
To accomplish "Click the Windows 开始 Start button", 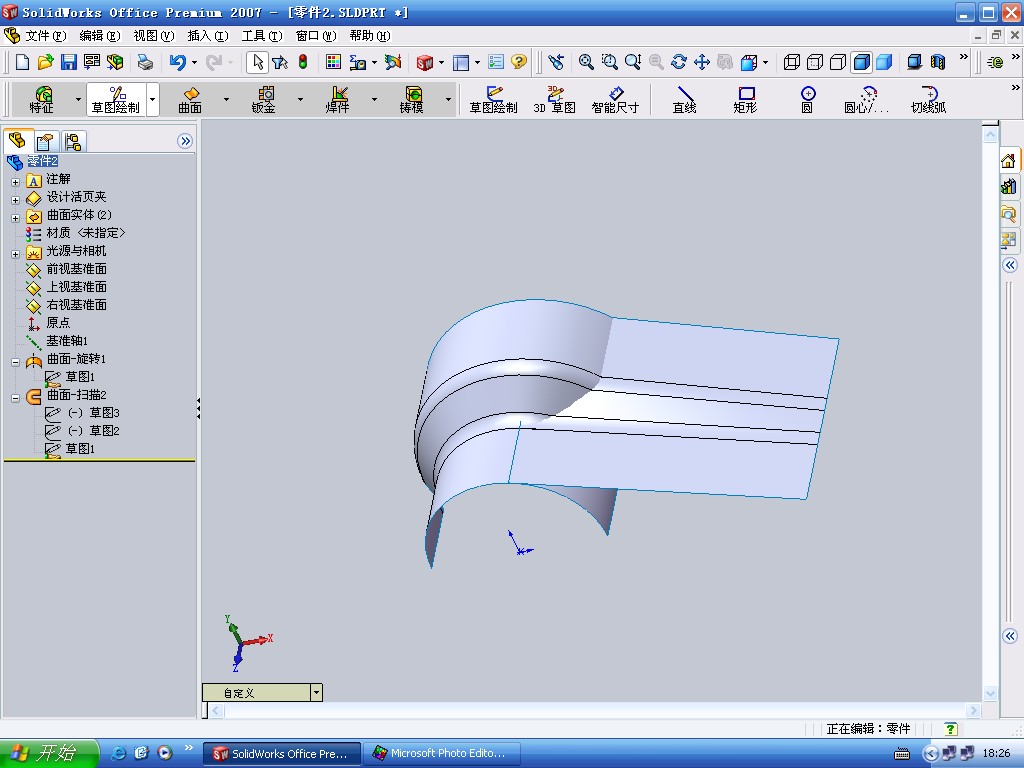I will (49, 753).
